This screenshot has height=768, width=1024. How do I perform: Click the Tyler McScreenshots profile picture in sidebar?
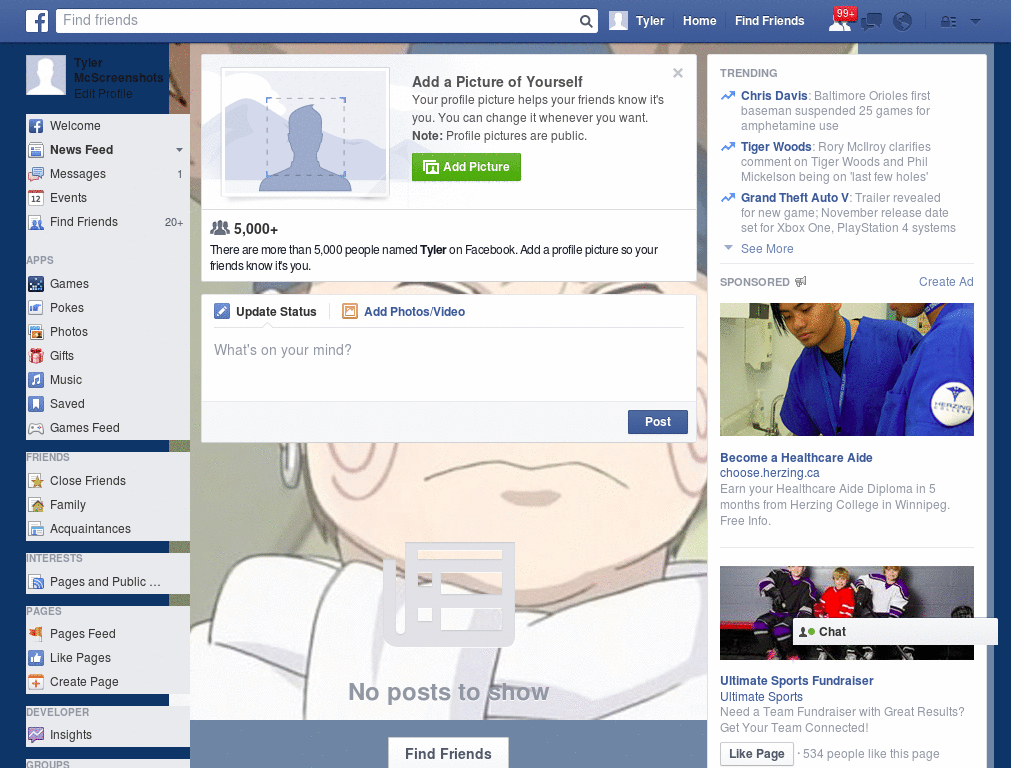[x=46, y=75]
